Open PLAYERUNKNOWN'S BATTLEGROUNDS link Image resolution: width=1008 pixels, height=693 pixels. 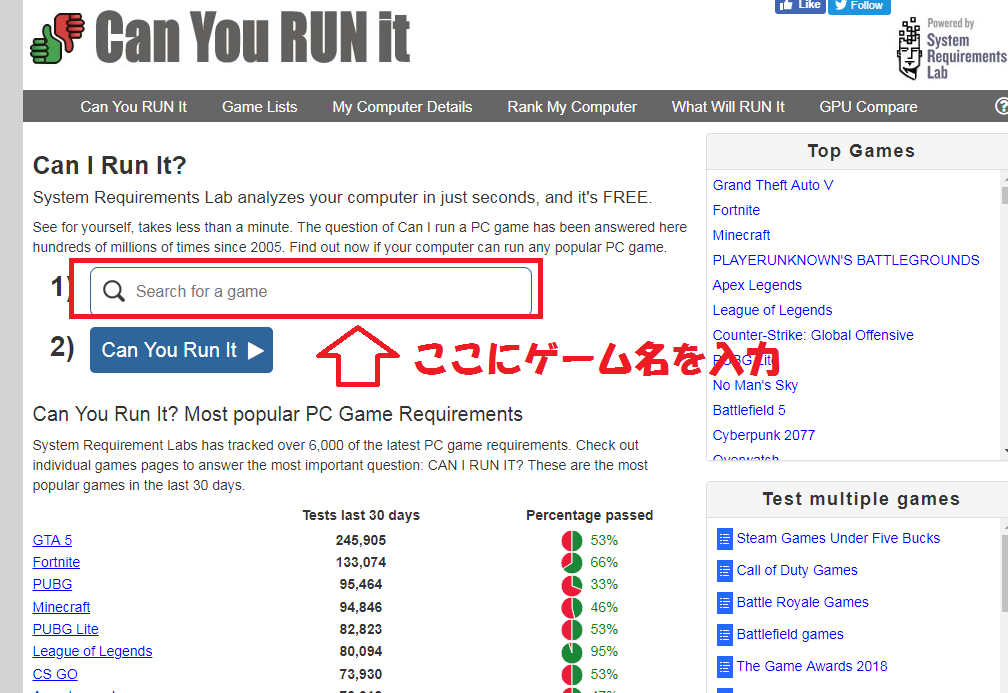pos(846,260)
